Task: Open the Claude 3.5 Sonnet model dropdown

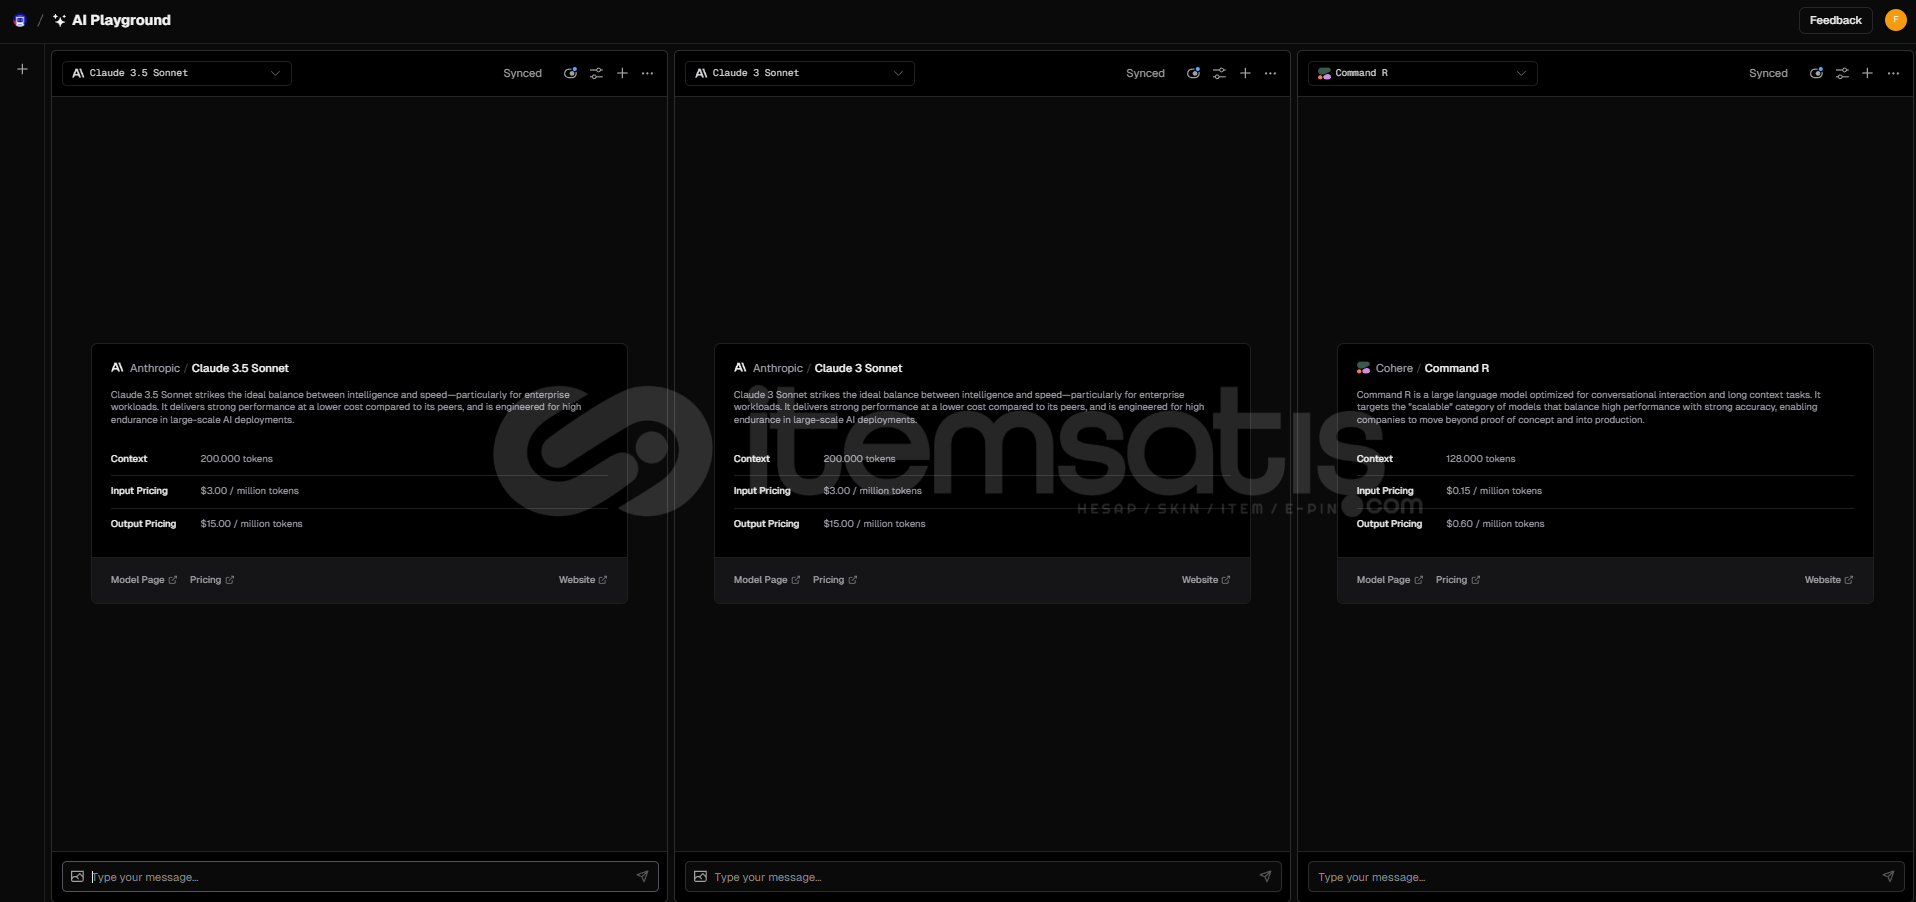Action: pyautogui.click(x=177, y=73)
